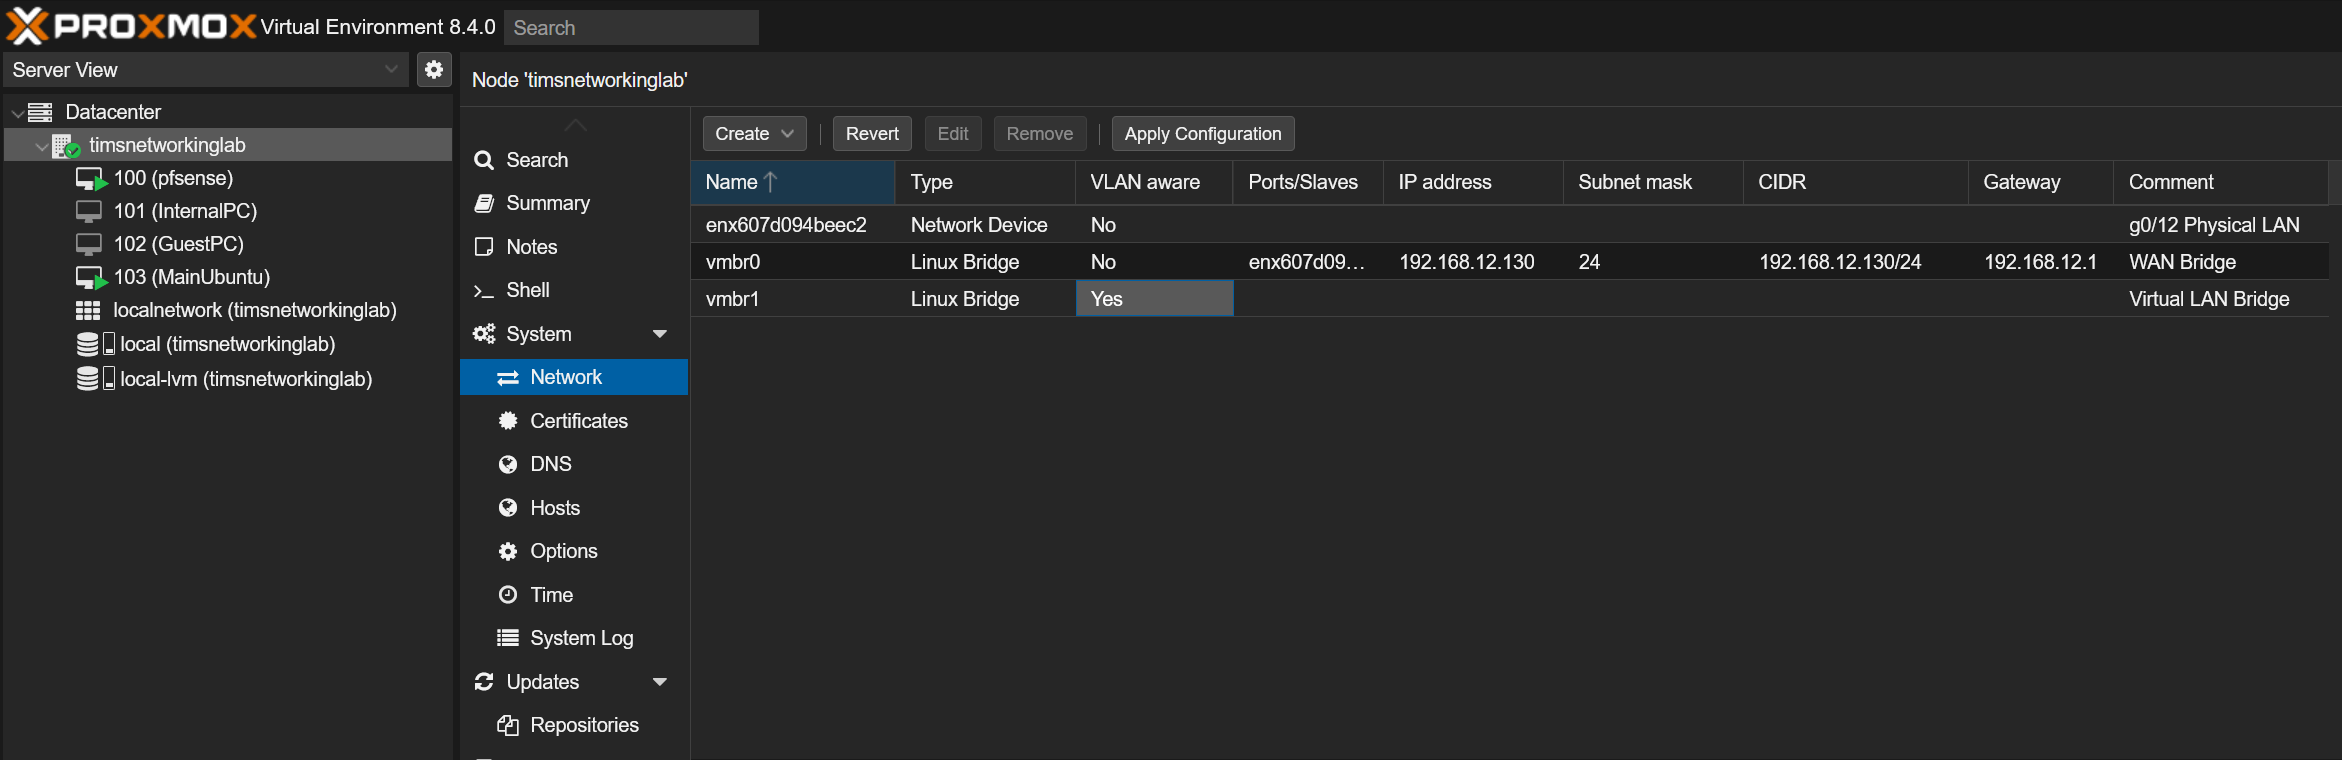Click the Edit button

(953, 134)
